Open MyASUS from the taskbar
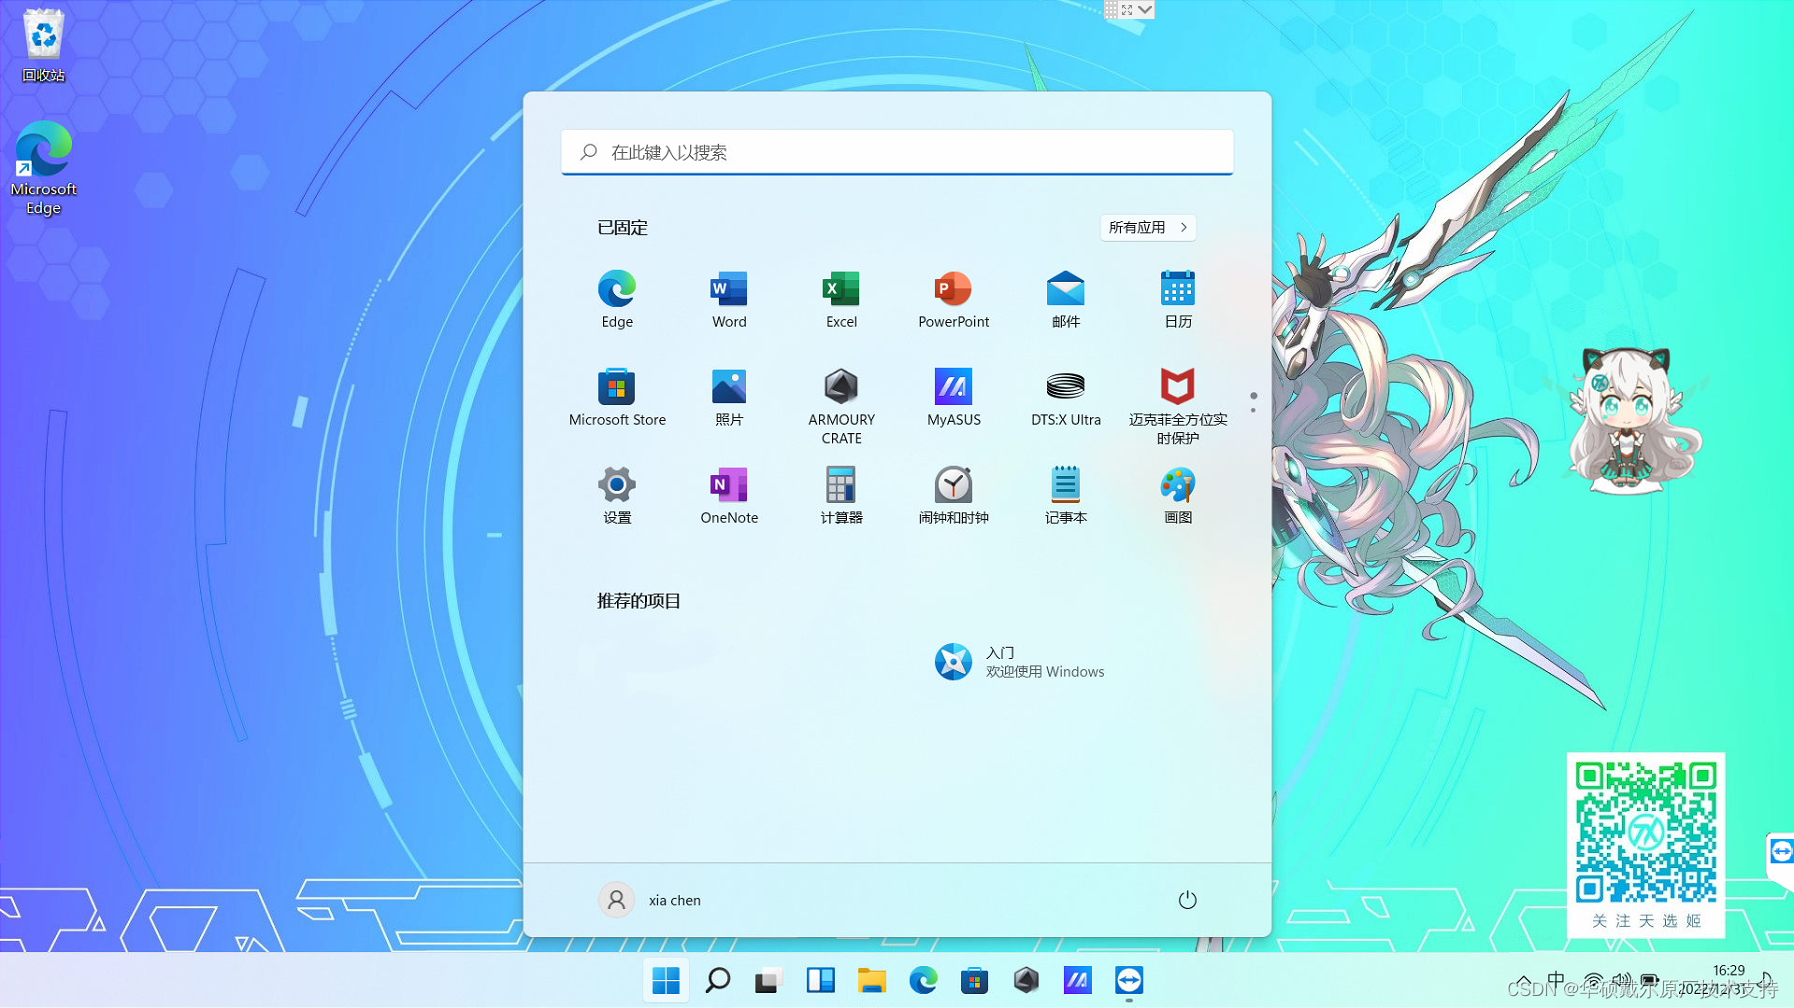Screen dimensions: 1794x1008 coord(1077,980)
